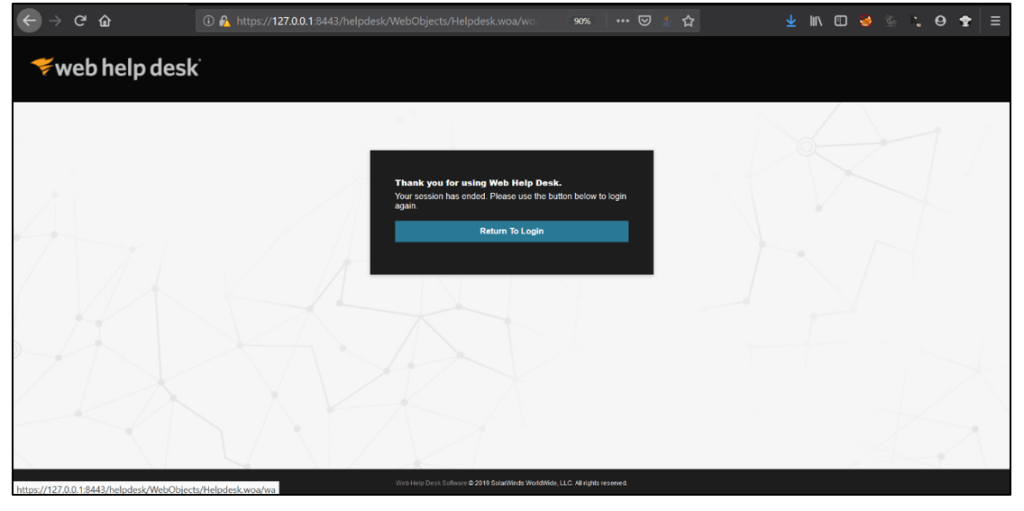Reset the 90% zoom level indicator
The width and height of the screenshot is (1024, 511).
point(581,21)
